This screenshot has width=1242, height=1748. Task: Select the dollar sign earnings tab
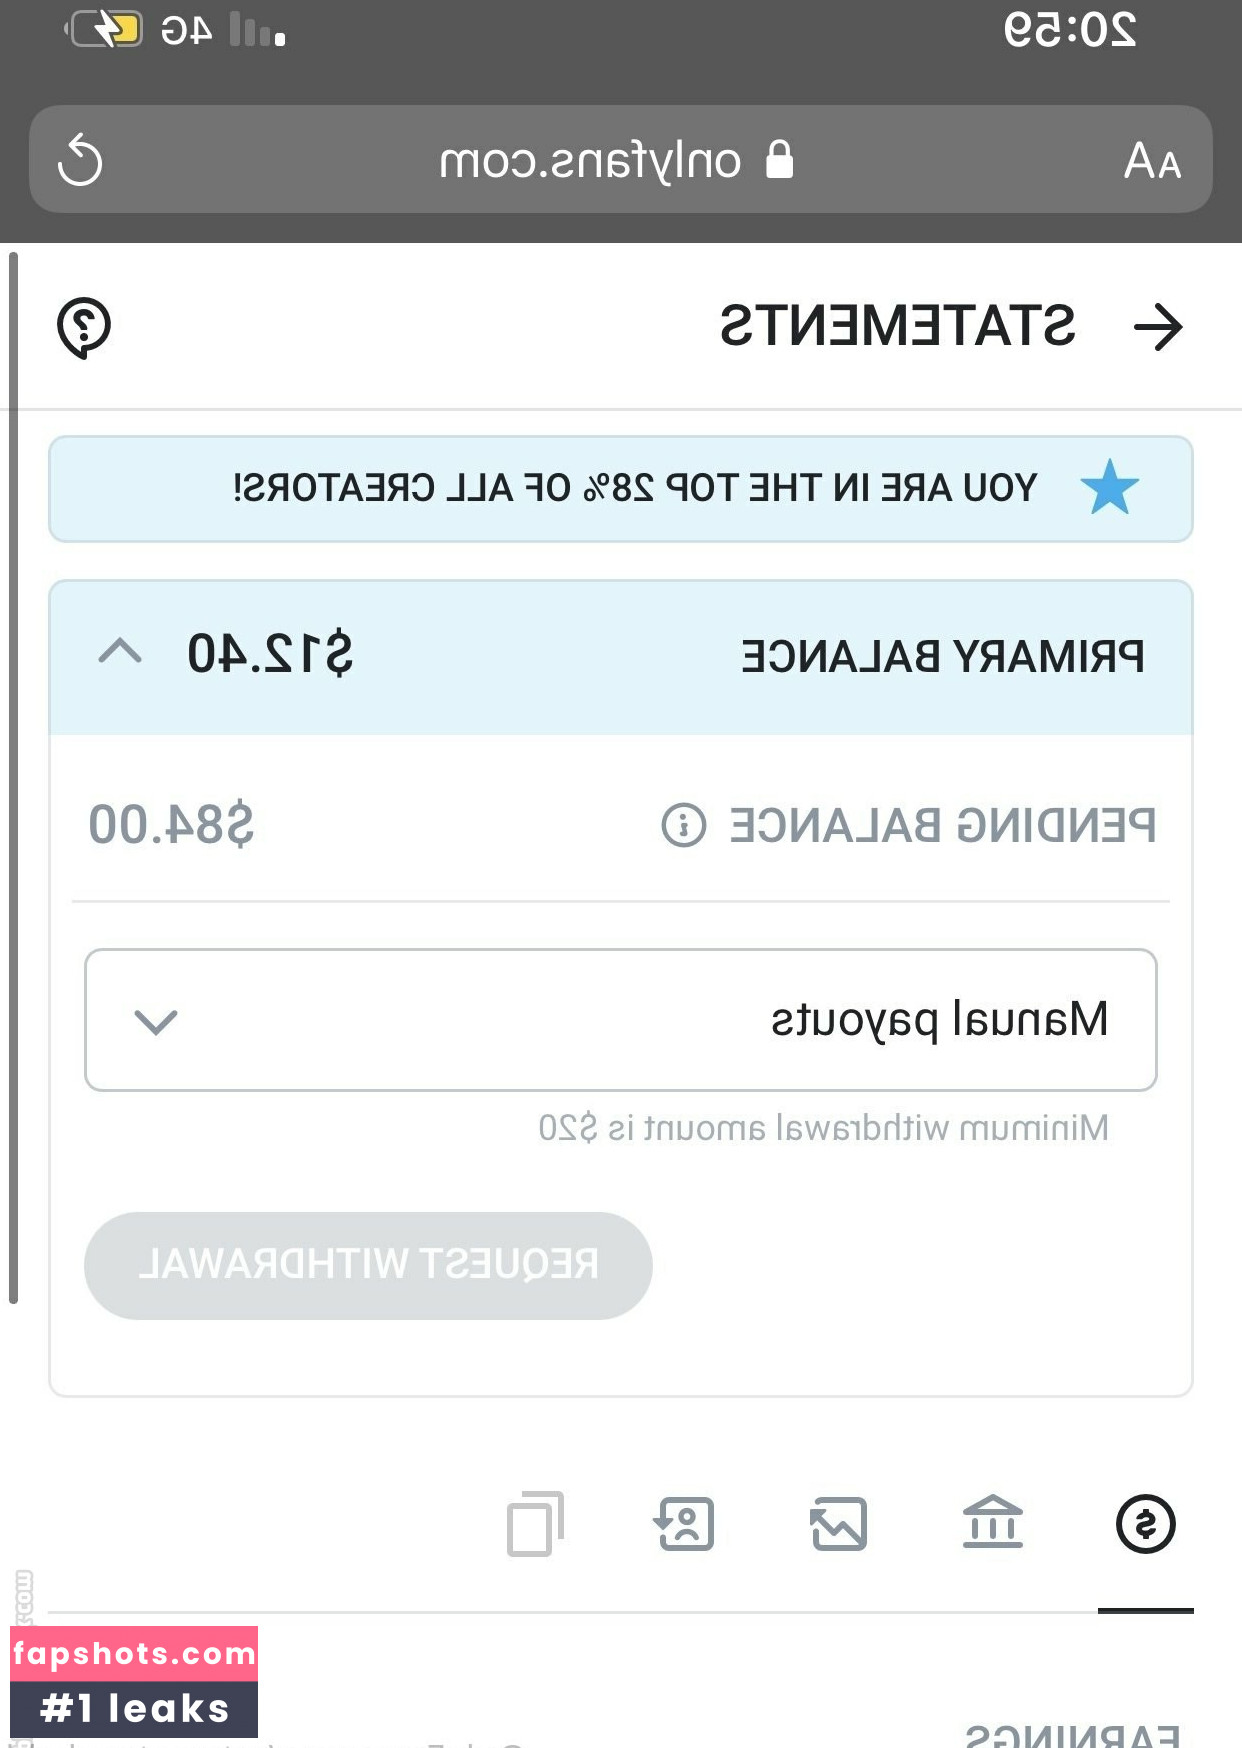click(x=1145, y=1524)
